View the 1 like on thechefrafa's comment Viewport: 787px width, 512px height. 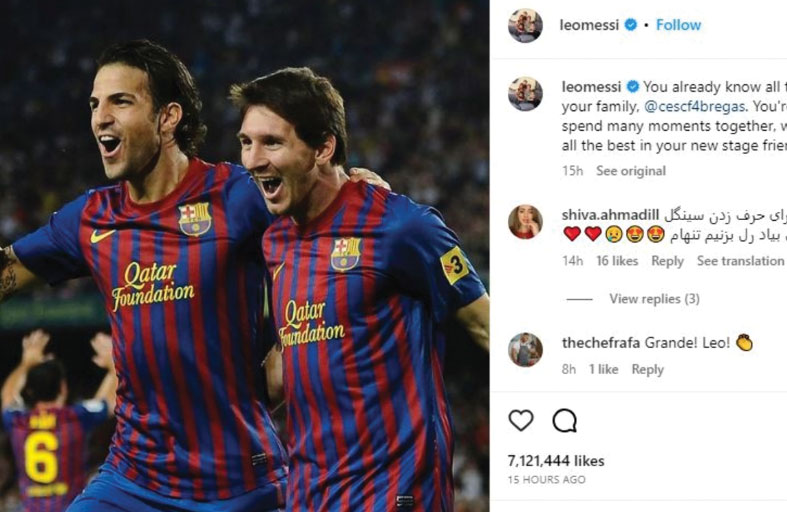(603, 369)
